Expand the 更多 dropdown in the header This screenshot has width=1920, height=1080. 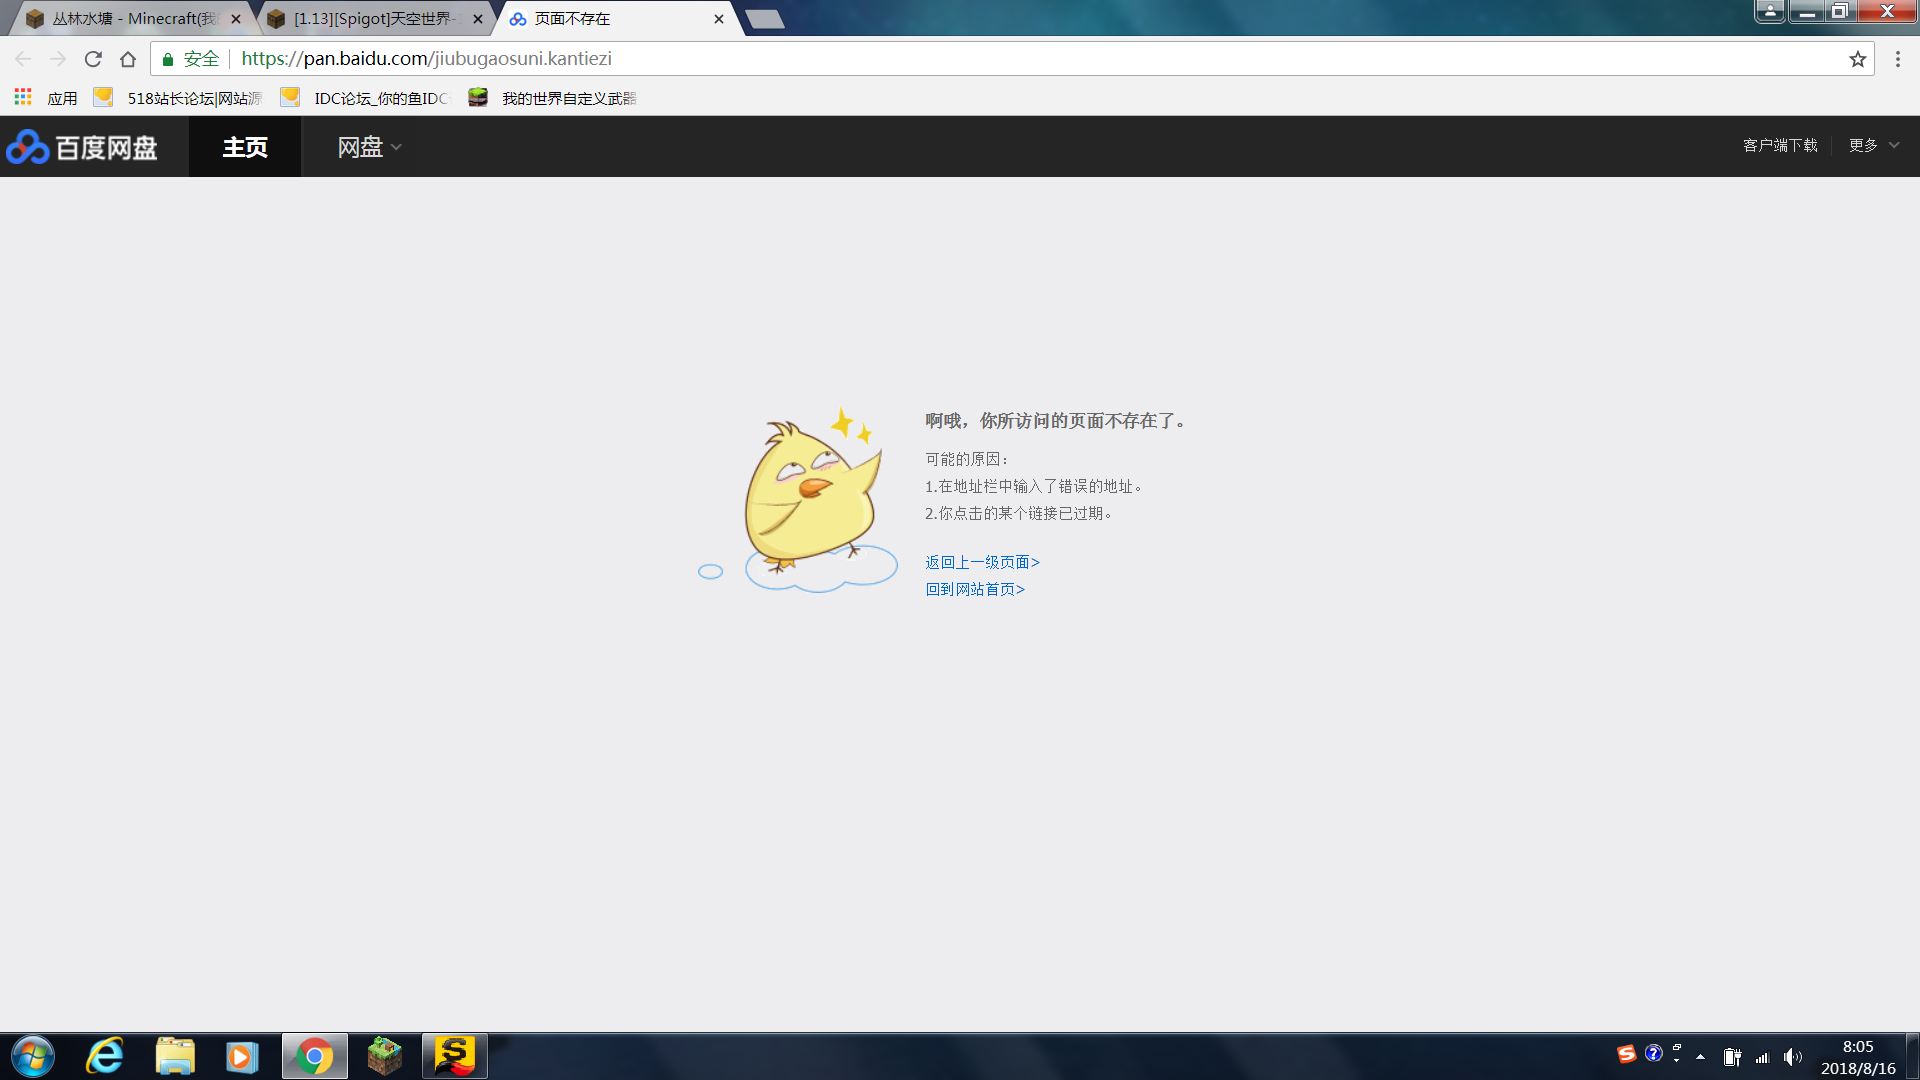(1873, 146)
